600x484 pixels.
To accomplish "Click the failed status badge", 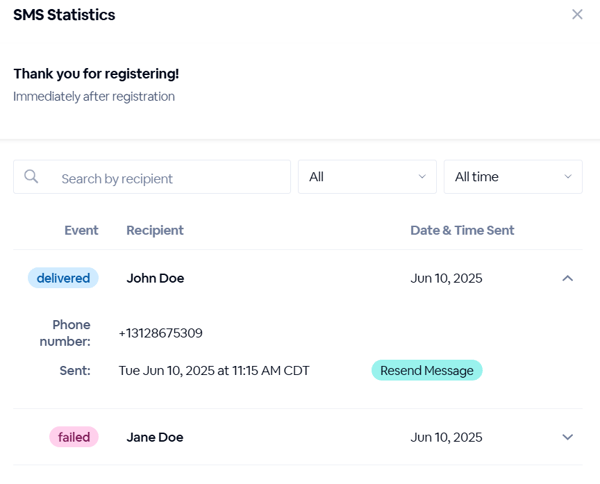I will 74,437.
